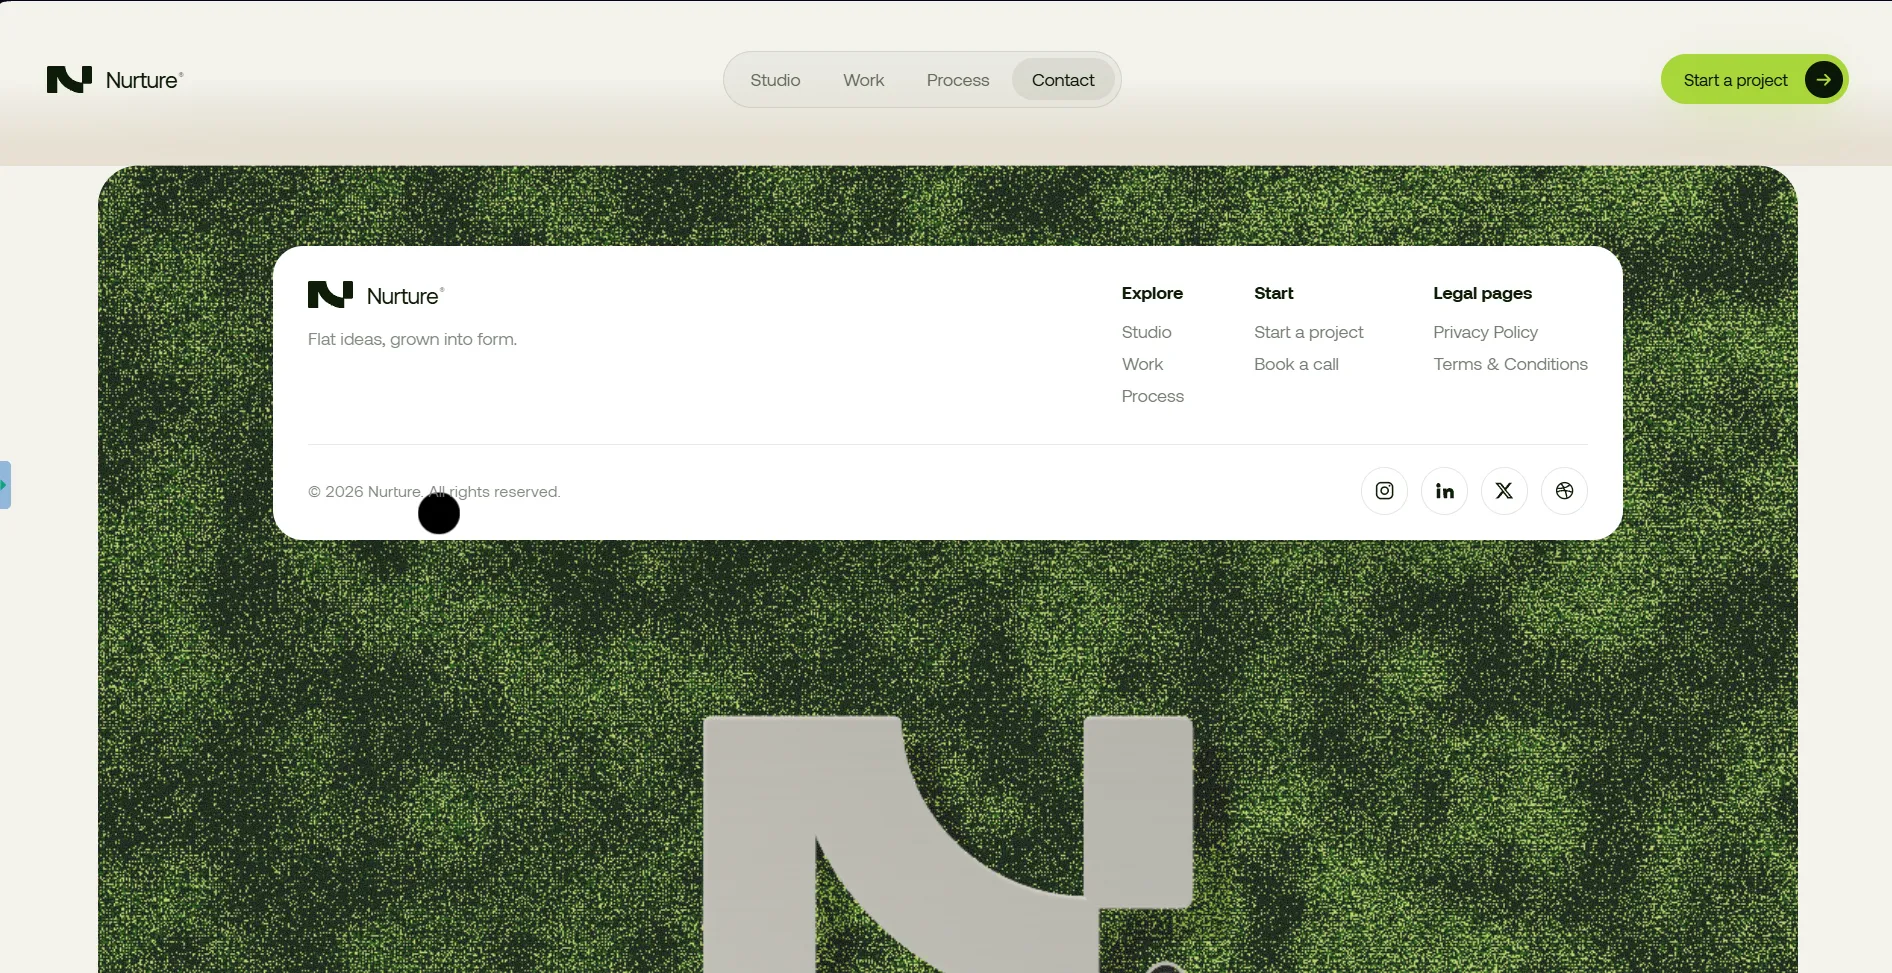
Task: Open the X (Twitter) social icon
Action: [x=1504, y=491]
